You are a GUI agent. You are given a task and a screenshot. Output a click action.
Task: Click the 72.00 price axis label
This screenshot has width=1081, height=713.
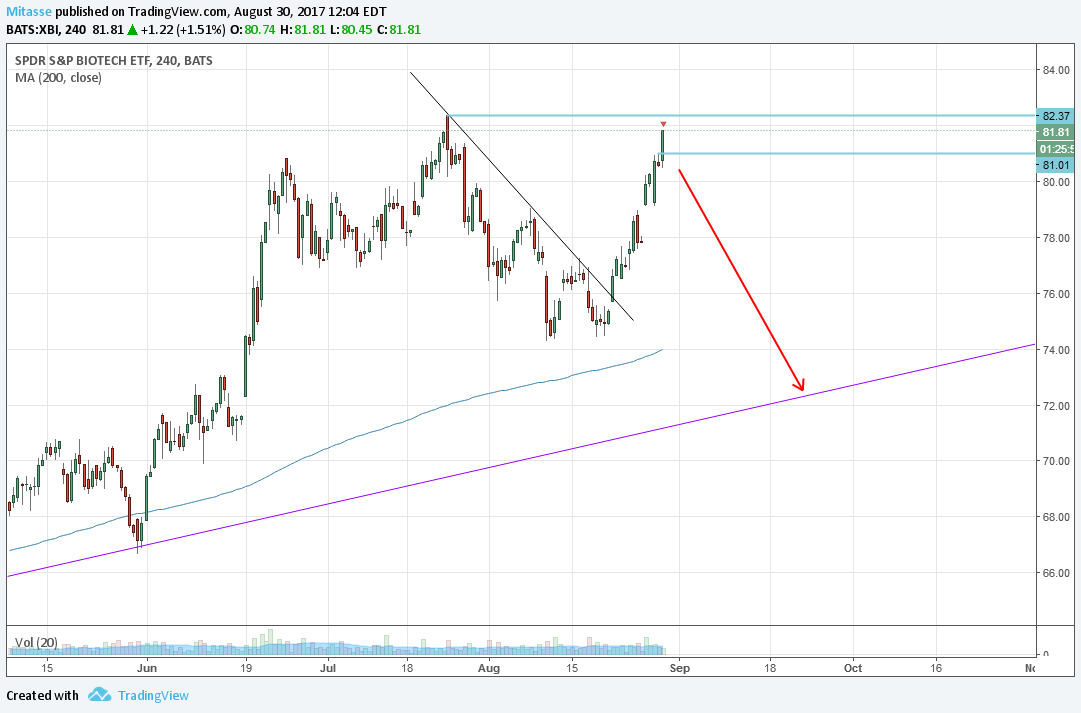click(x=1056, y=405)
